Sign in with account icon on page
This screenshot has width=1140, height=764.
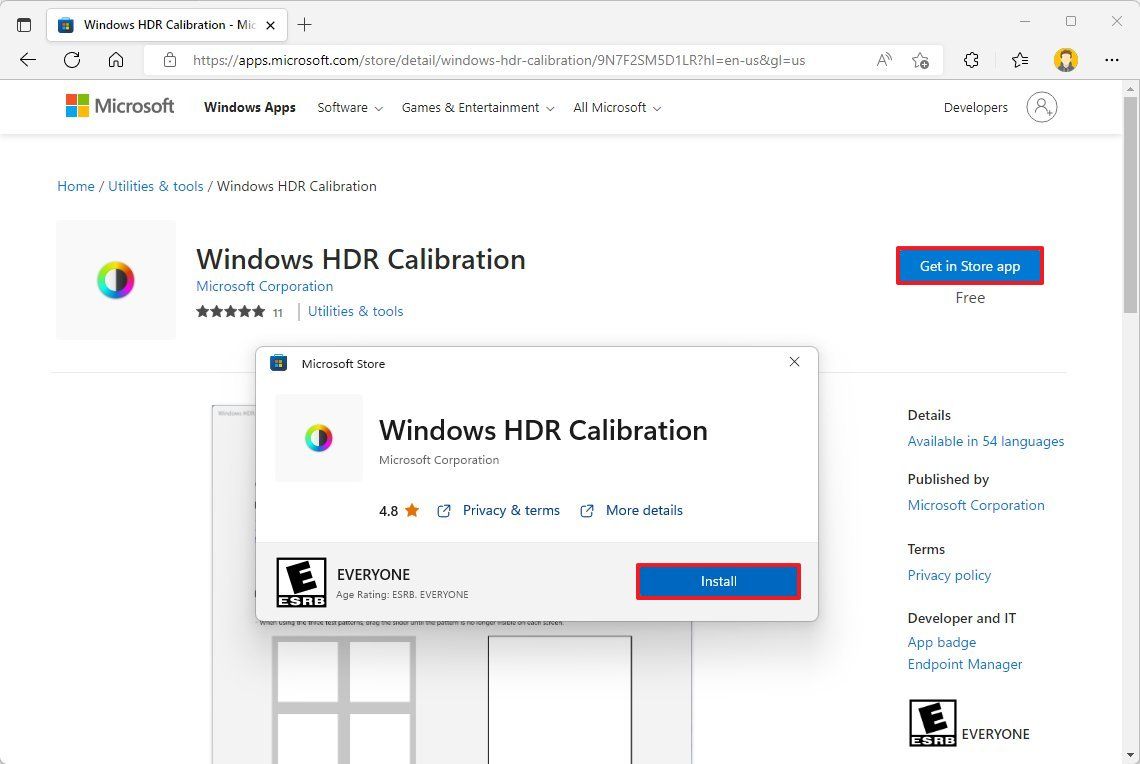click(x=1042, y=107)
